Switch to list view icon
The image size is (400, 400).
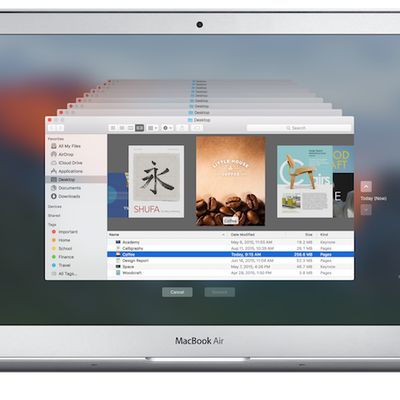[x=122, y=128]
